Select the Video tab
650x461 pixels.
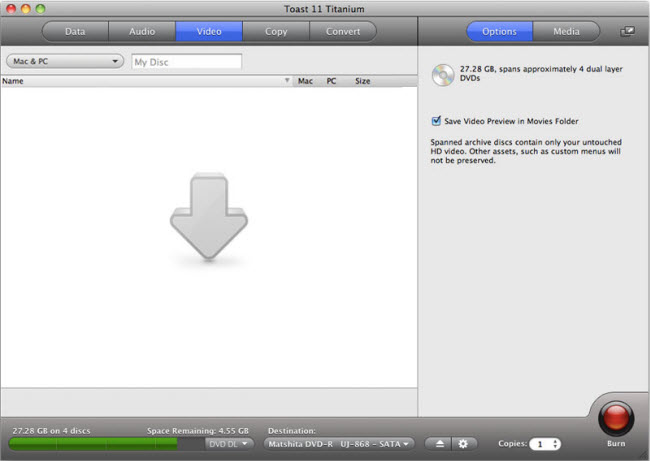[x=209, y=32]
